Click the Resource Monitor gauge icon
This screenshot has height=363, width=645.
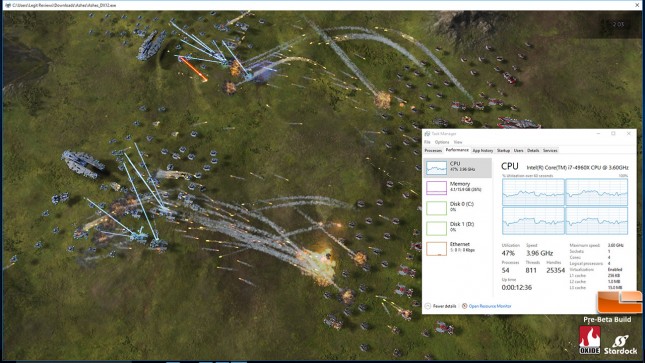(x=464, y=306)
